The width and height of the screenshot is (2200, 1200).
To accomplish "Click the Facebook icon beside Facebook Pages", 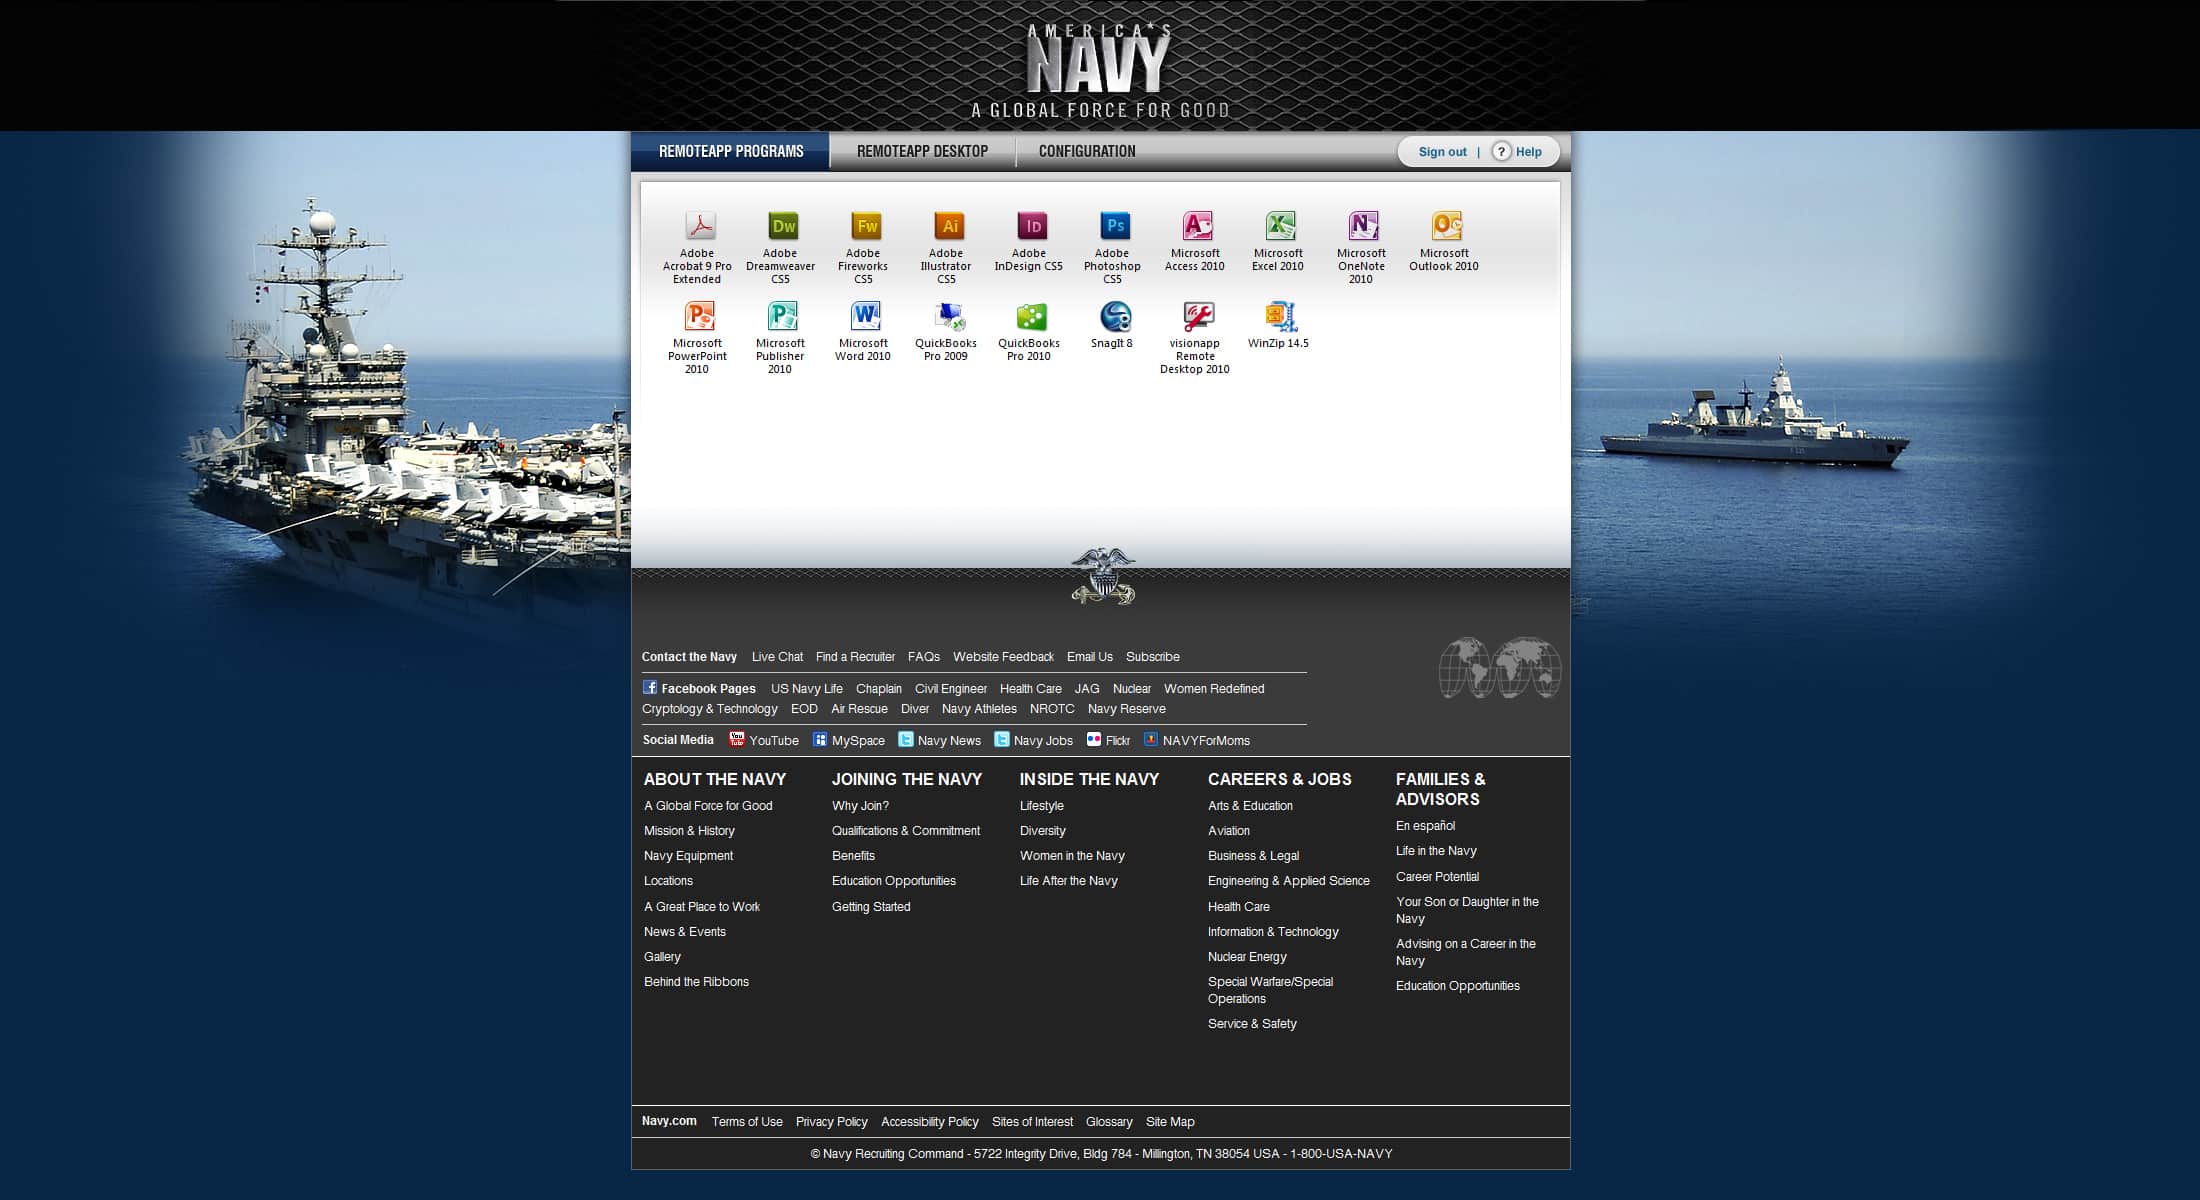I will 650,687.
